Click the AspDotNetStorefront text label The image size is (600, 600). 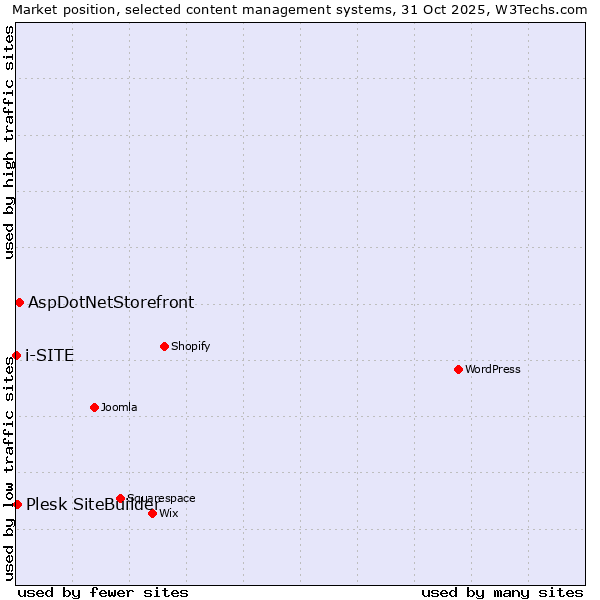pos(111,302)
